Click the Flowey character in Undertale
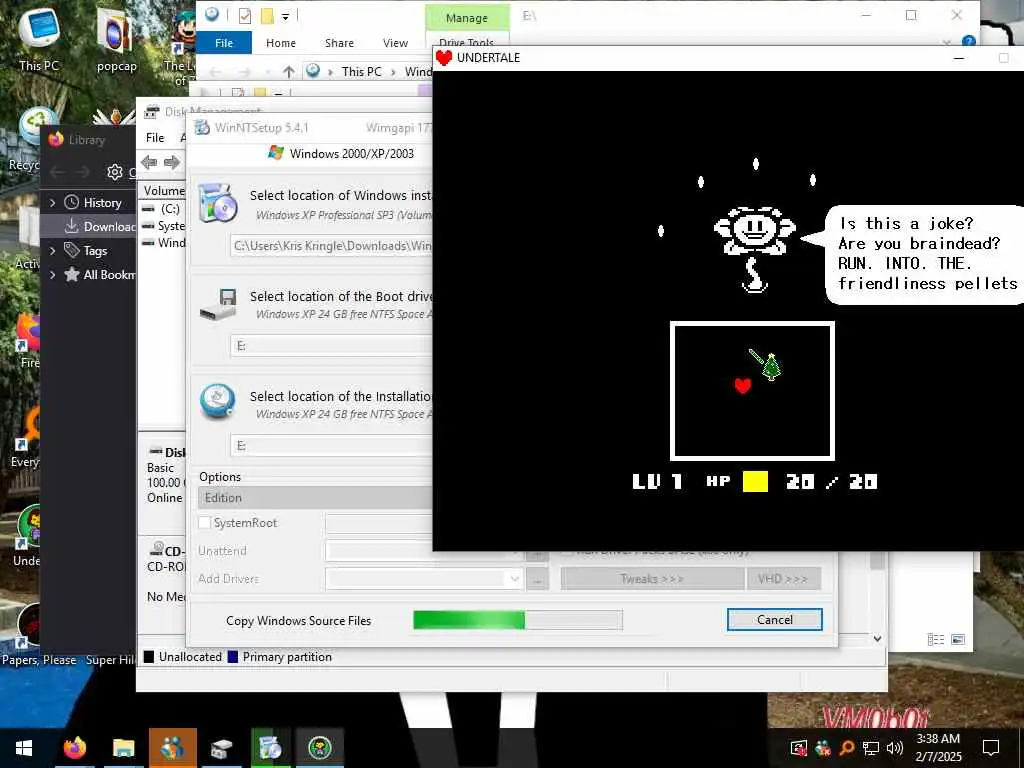 (754, 249)
